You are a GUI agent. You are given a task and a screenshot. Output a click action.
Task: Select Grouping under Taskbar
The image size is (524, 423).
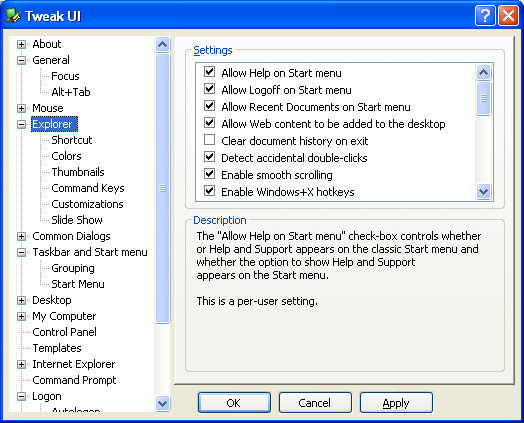tap(73, 268)
